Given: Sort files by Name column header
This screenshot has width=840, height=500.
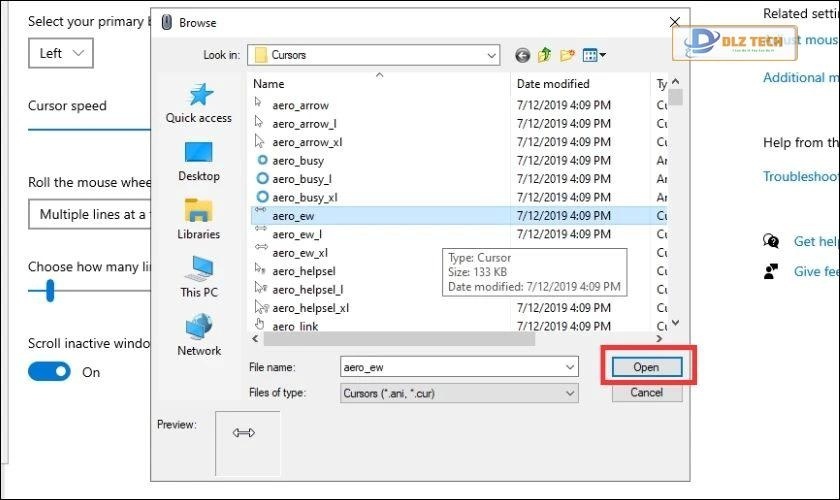Looking at the screenshot, I should (268, 84).
